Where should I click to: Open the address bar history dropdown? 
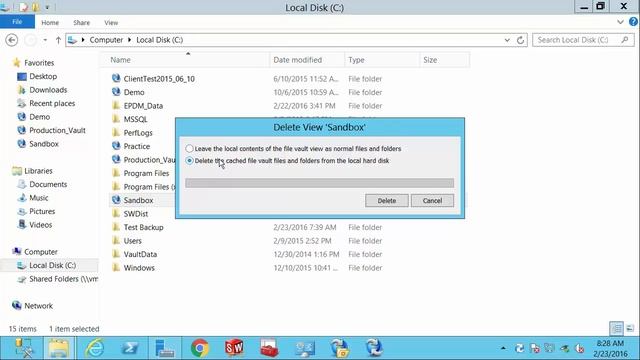pos(507,40)
